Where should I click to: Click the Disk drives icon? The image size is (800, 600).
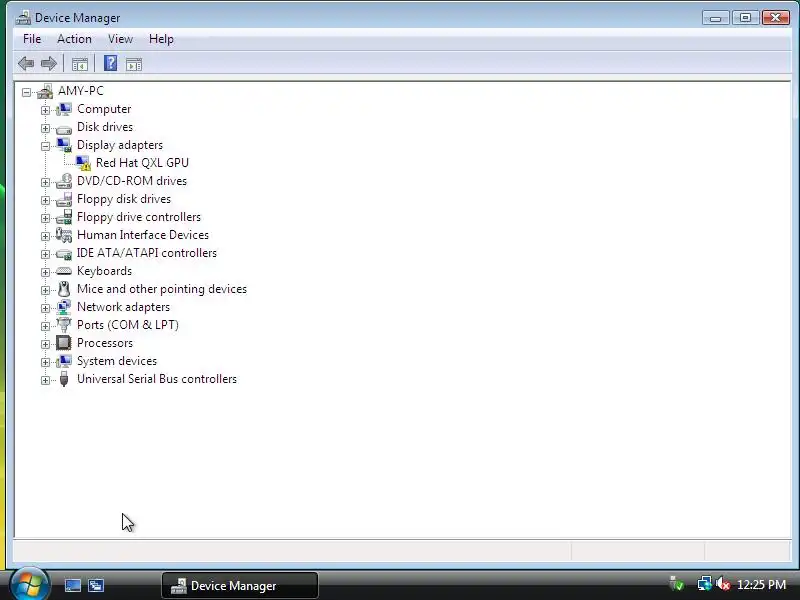tap(64, 129)
